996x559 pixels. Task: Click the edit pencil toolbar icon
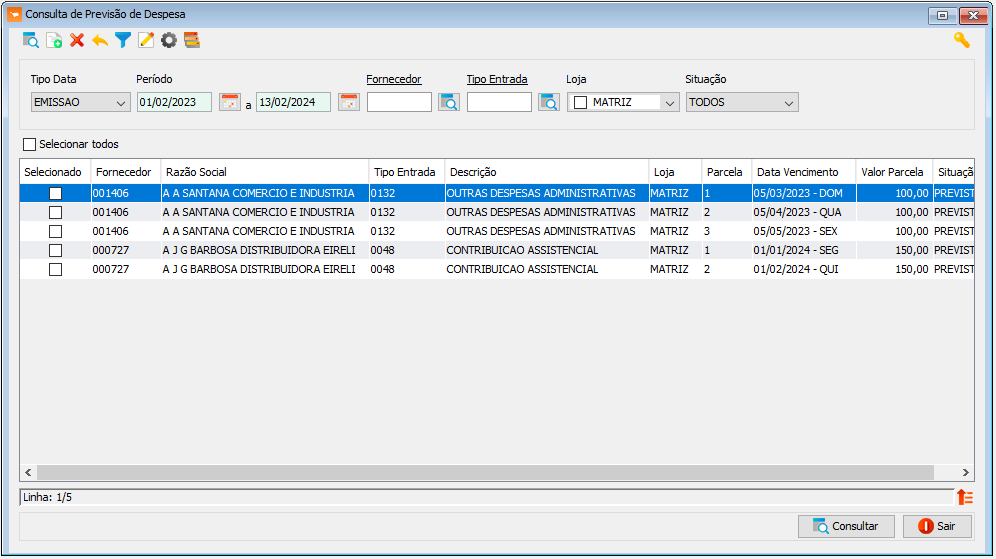[145, 41]
